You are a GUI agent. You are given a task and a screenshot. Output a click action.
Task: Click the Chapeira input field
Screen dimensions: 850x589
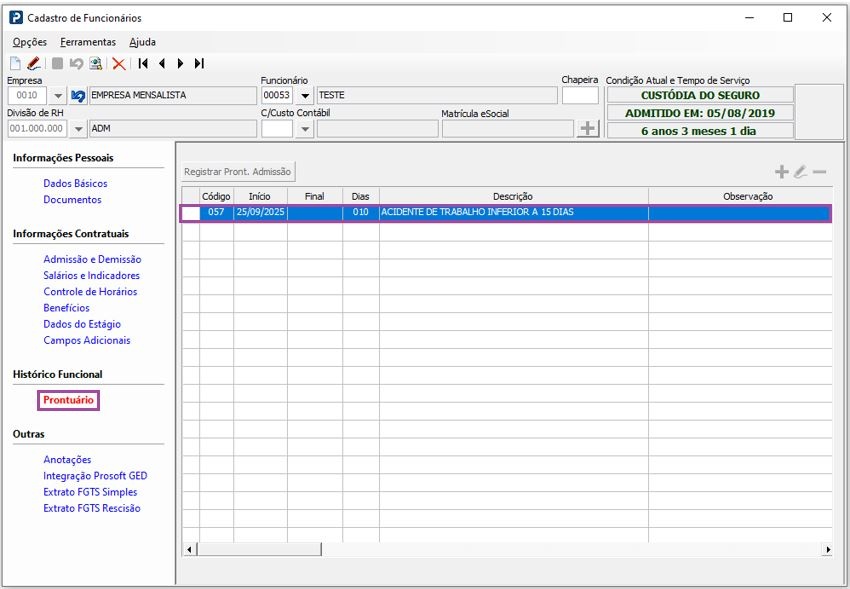coord(580,96)
